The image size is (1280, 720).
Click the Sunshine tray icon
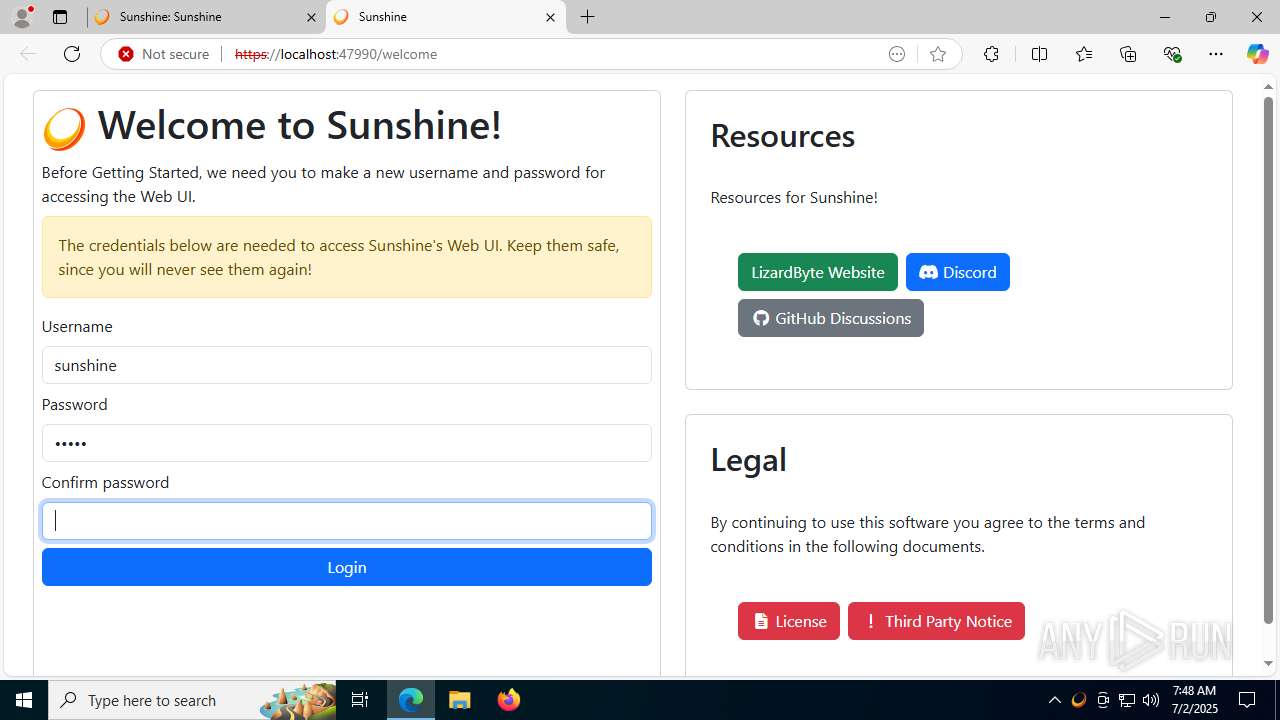[1078, 700]
